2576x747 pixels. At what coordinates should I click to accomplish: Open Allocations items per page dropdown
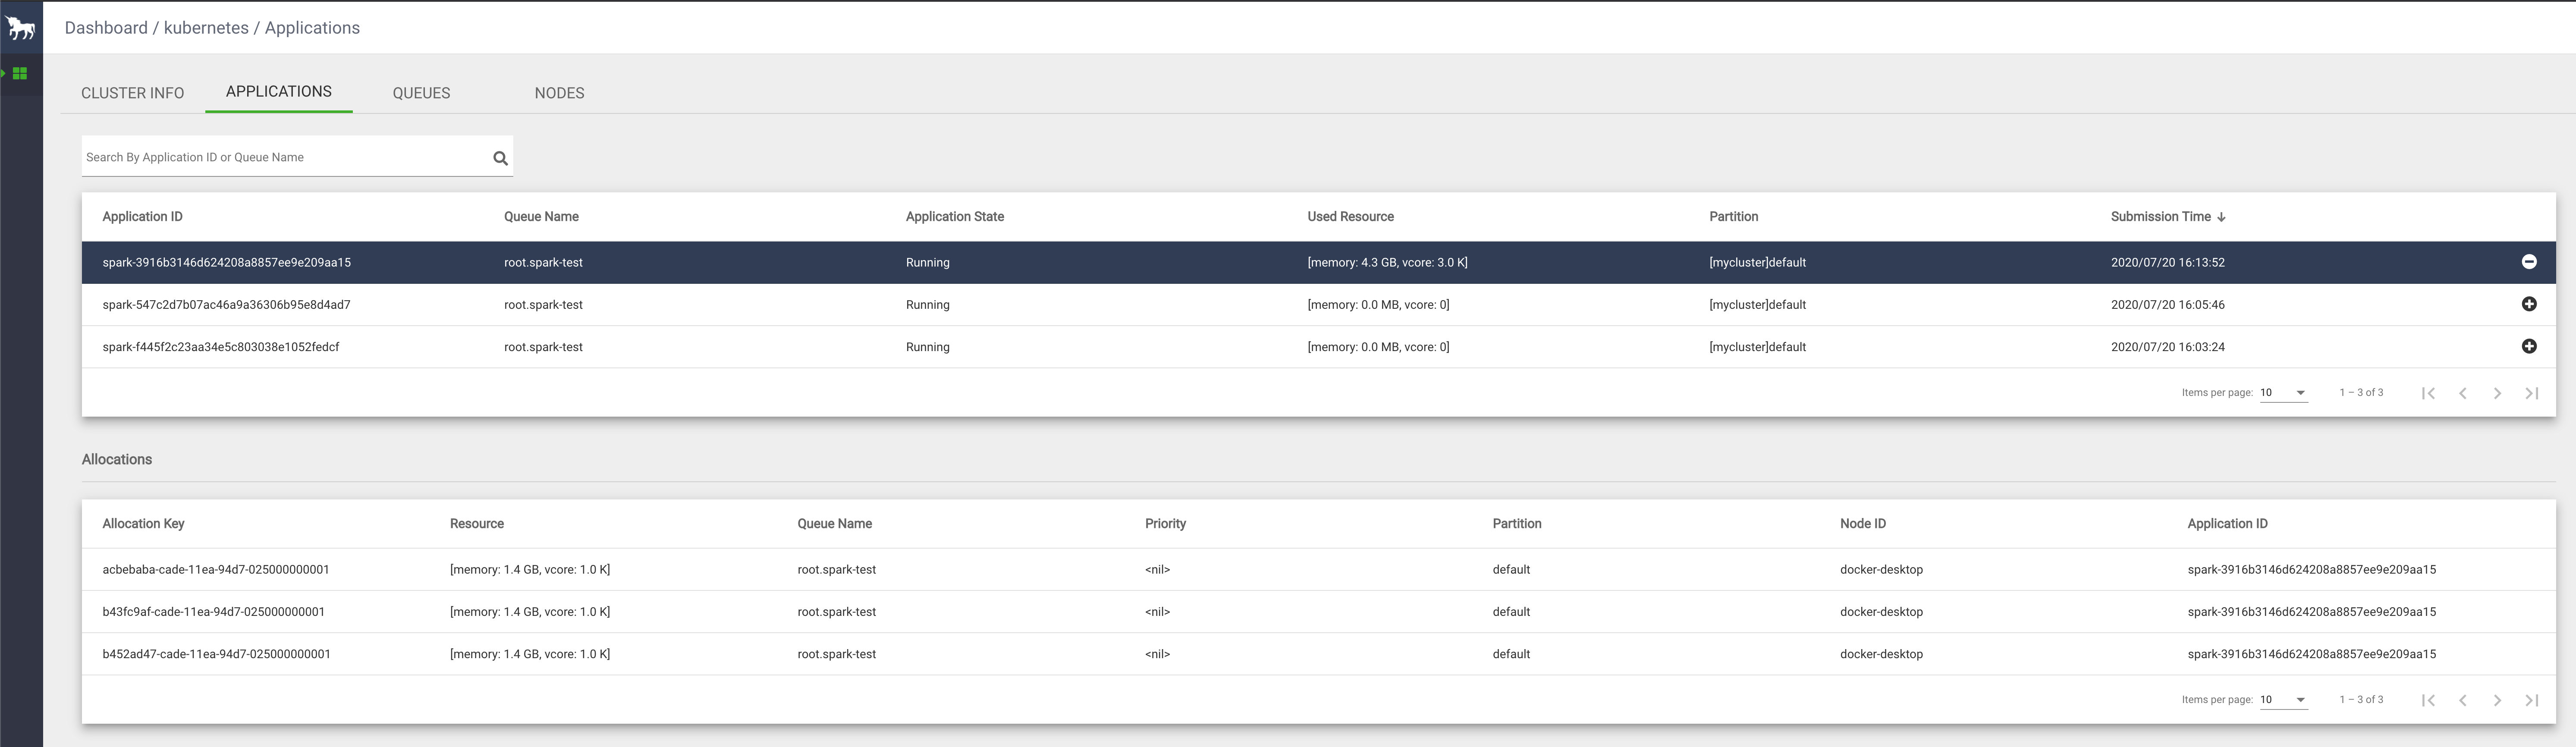(2283, 700)
